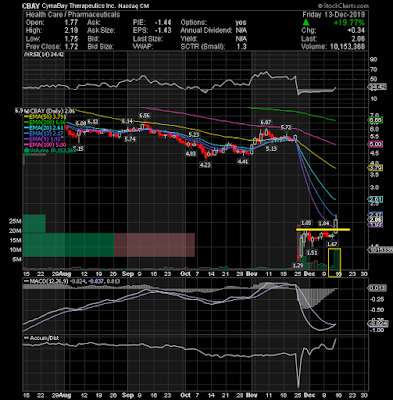This screenshot has width=393, height=400.
Task: Click the 4.23 low price annotation
Action: point(205,165)
